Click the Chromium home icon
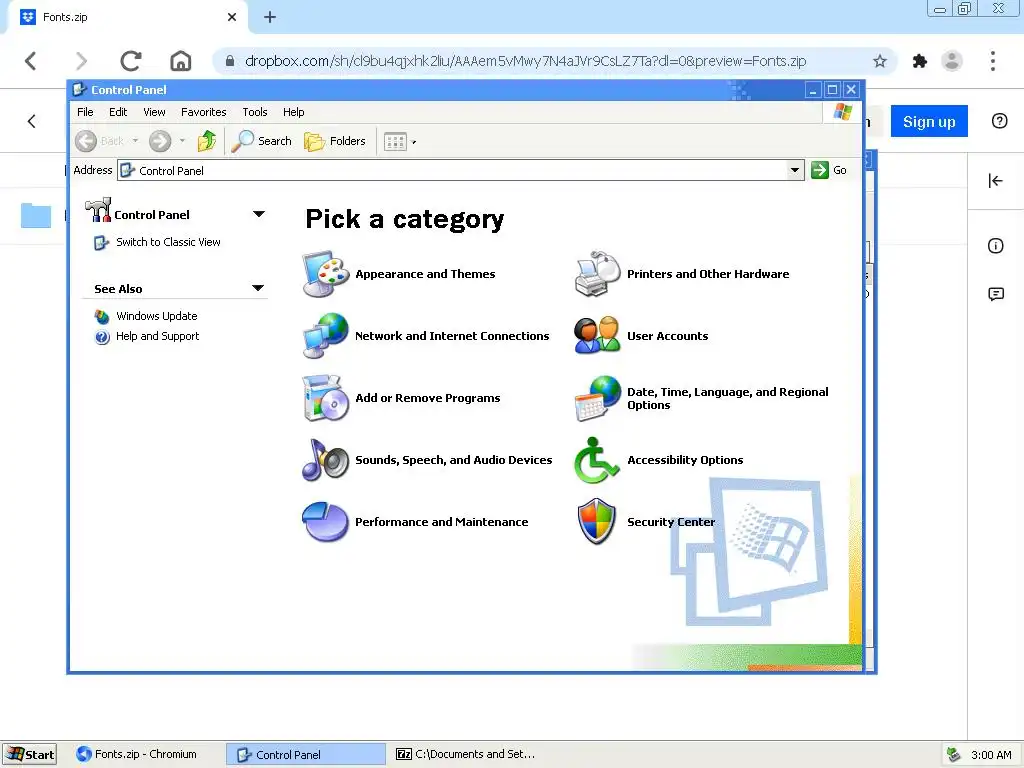The height and width of the screenshot is (768, 1024). click(180, 61)
